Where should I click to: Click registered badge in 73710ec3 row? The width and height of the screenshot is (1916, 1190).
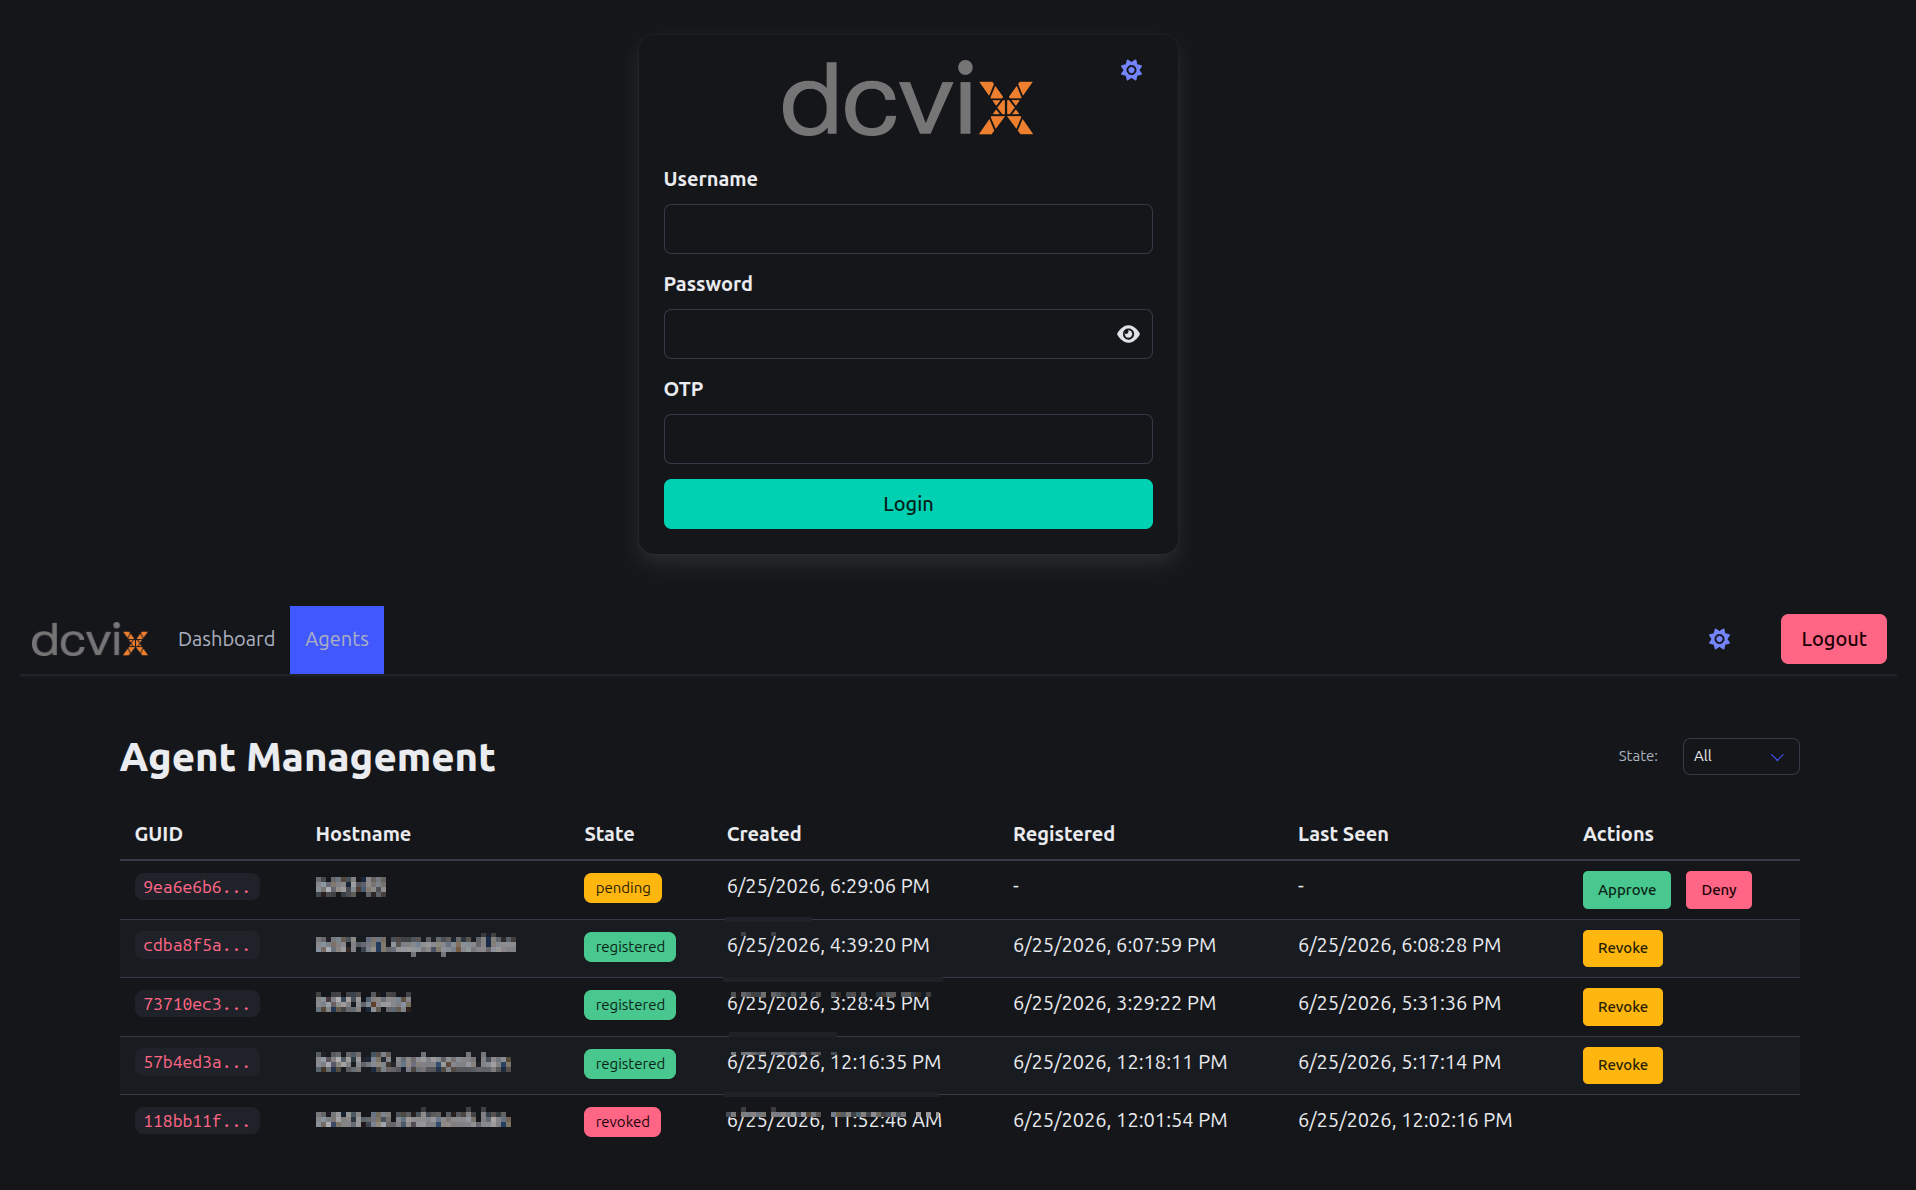tap(630, 1005)
